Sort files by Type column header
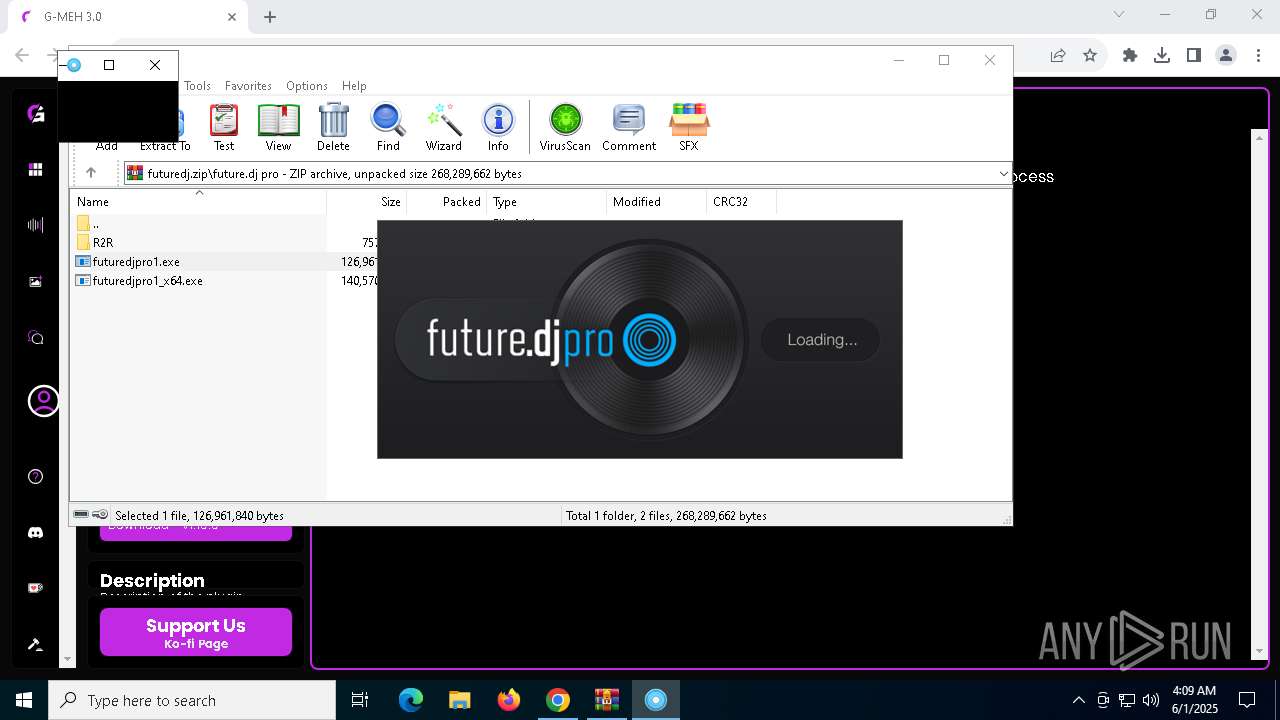1280x720 pixels. point(546,202)
